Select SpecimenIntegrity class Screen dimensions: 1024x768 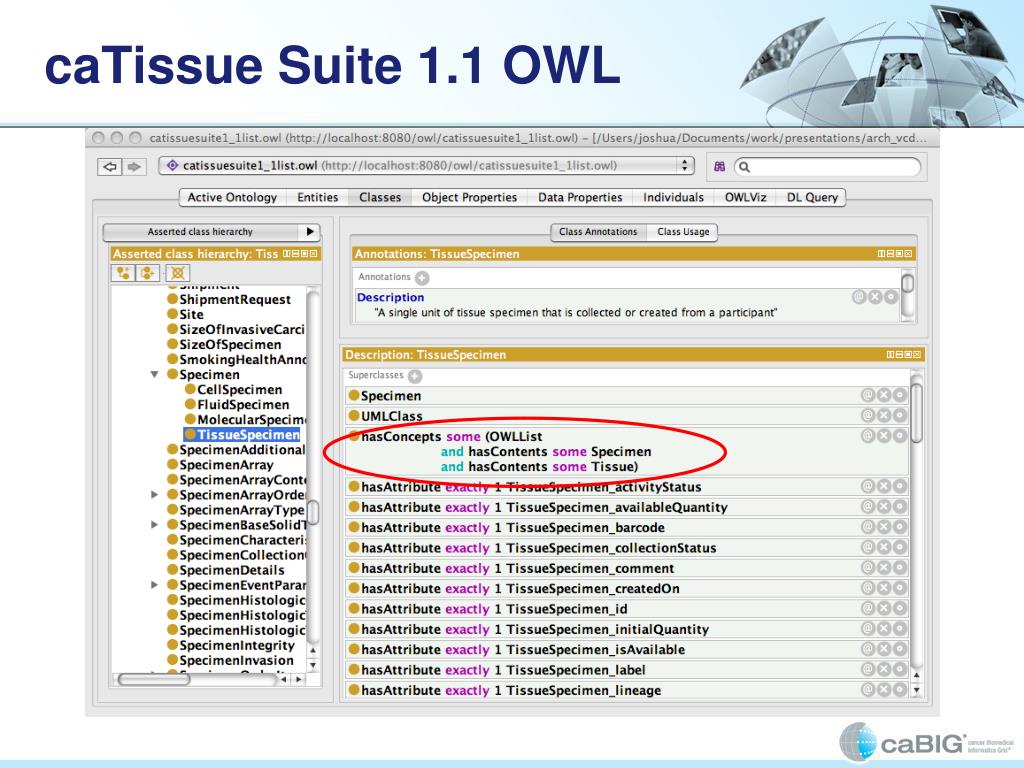pyautogui.click(x=237, y=645)
